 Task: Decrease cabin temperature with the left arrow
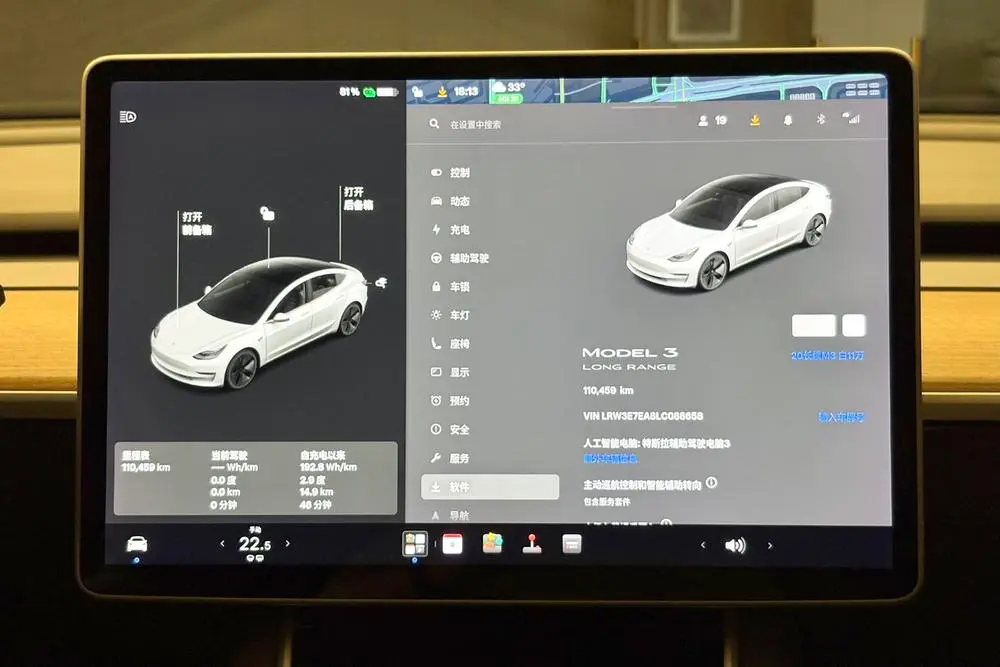click(x=222, y=543)
